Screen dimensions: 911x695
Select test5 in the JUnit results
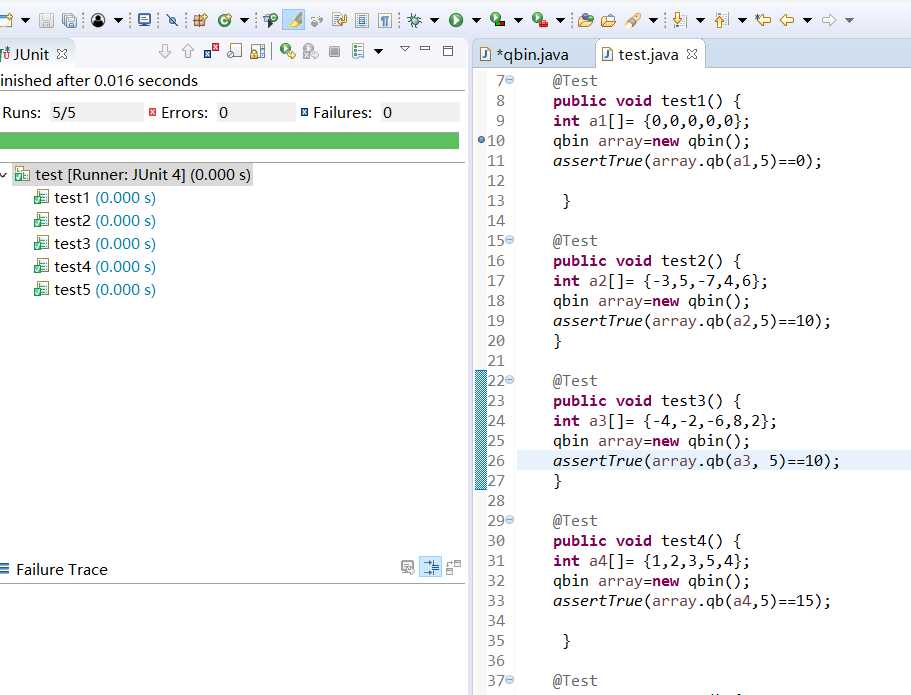[x=95, y=289]
